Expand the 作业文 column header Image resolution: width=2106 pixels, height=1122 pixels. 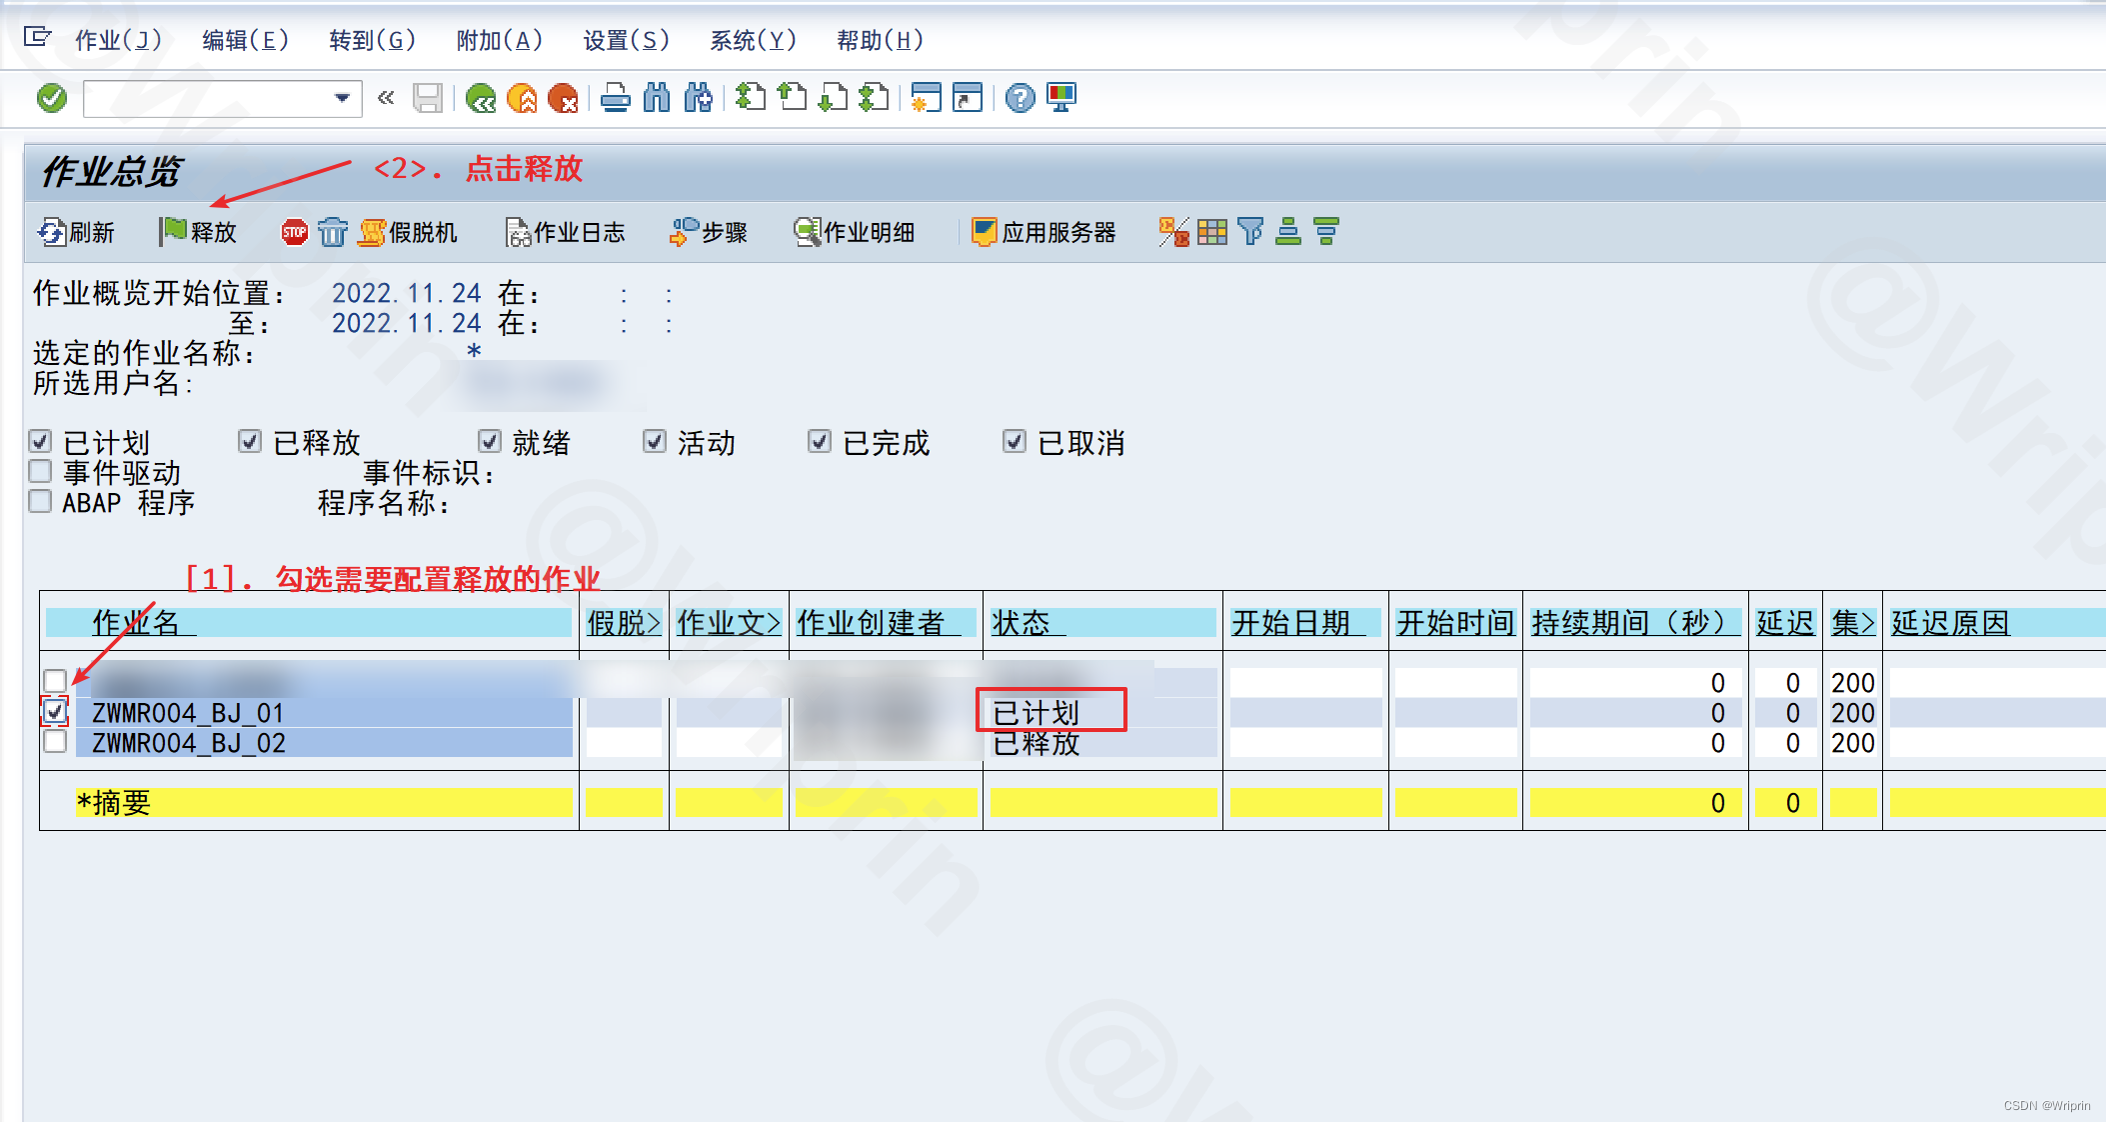click(728, 621)
